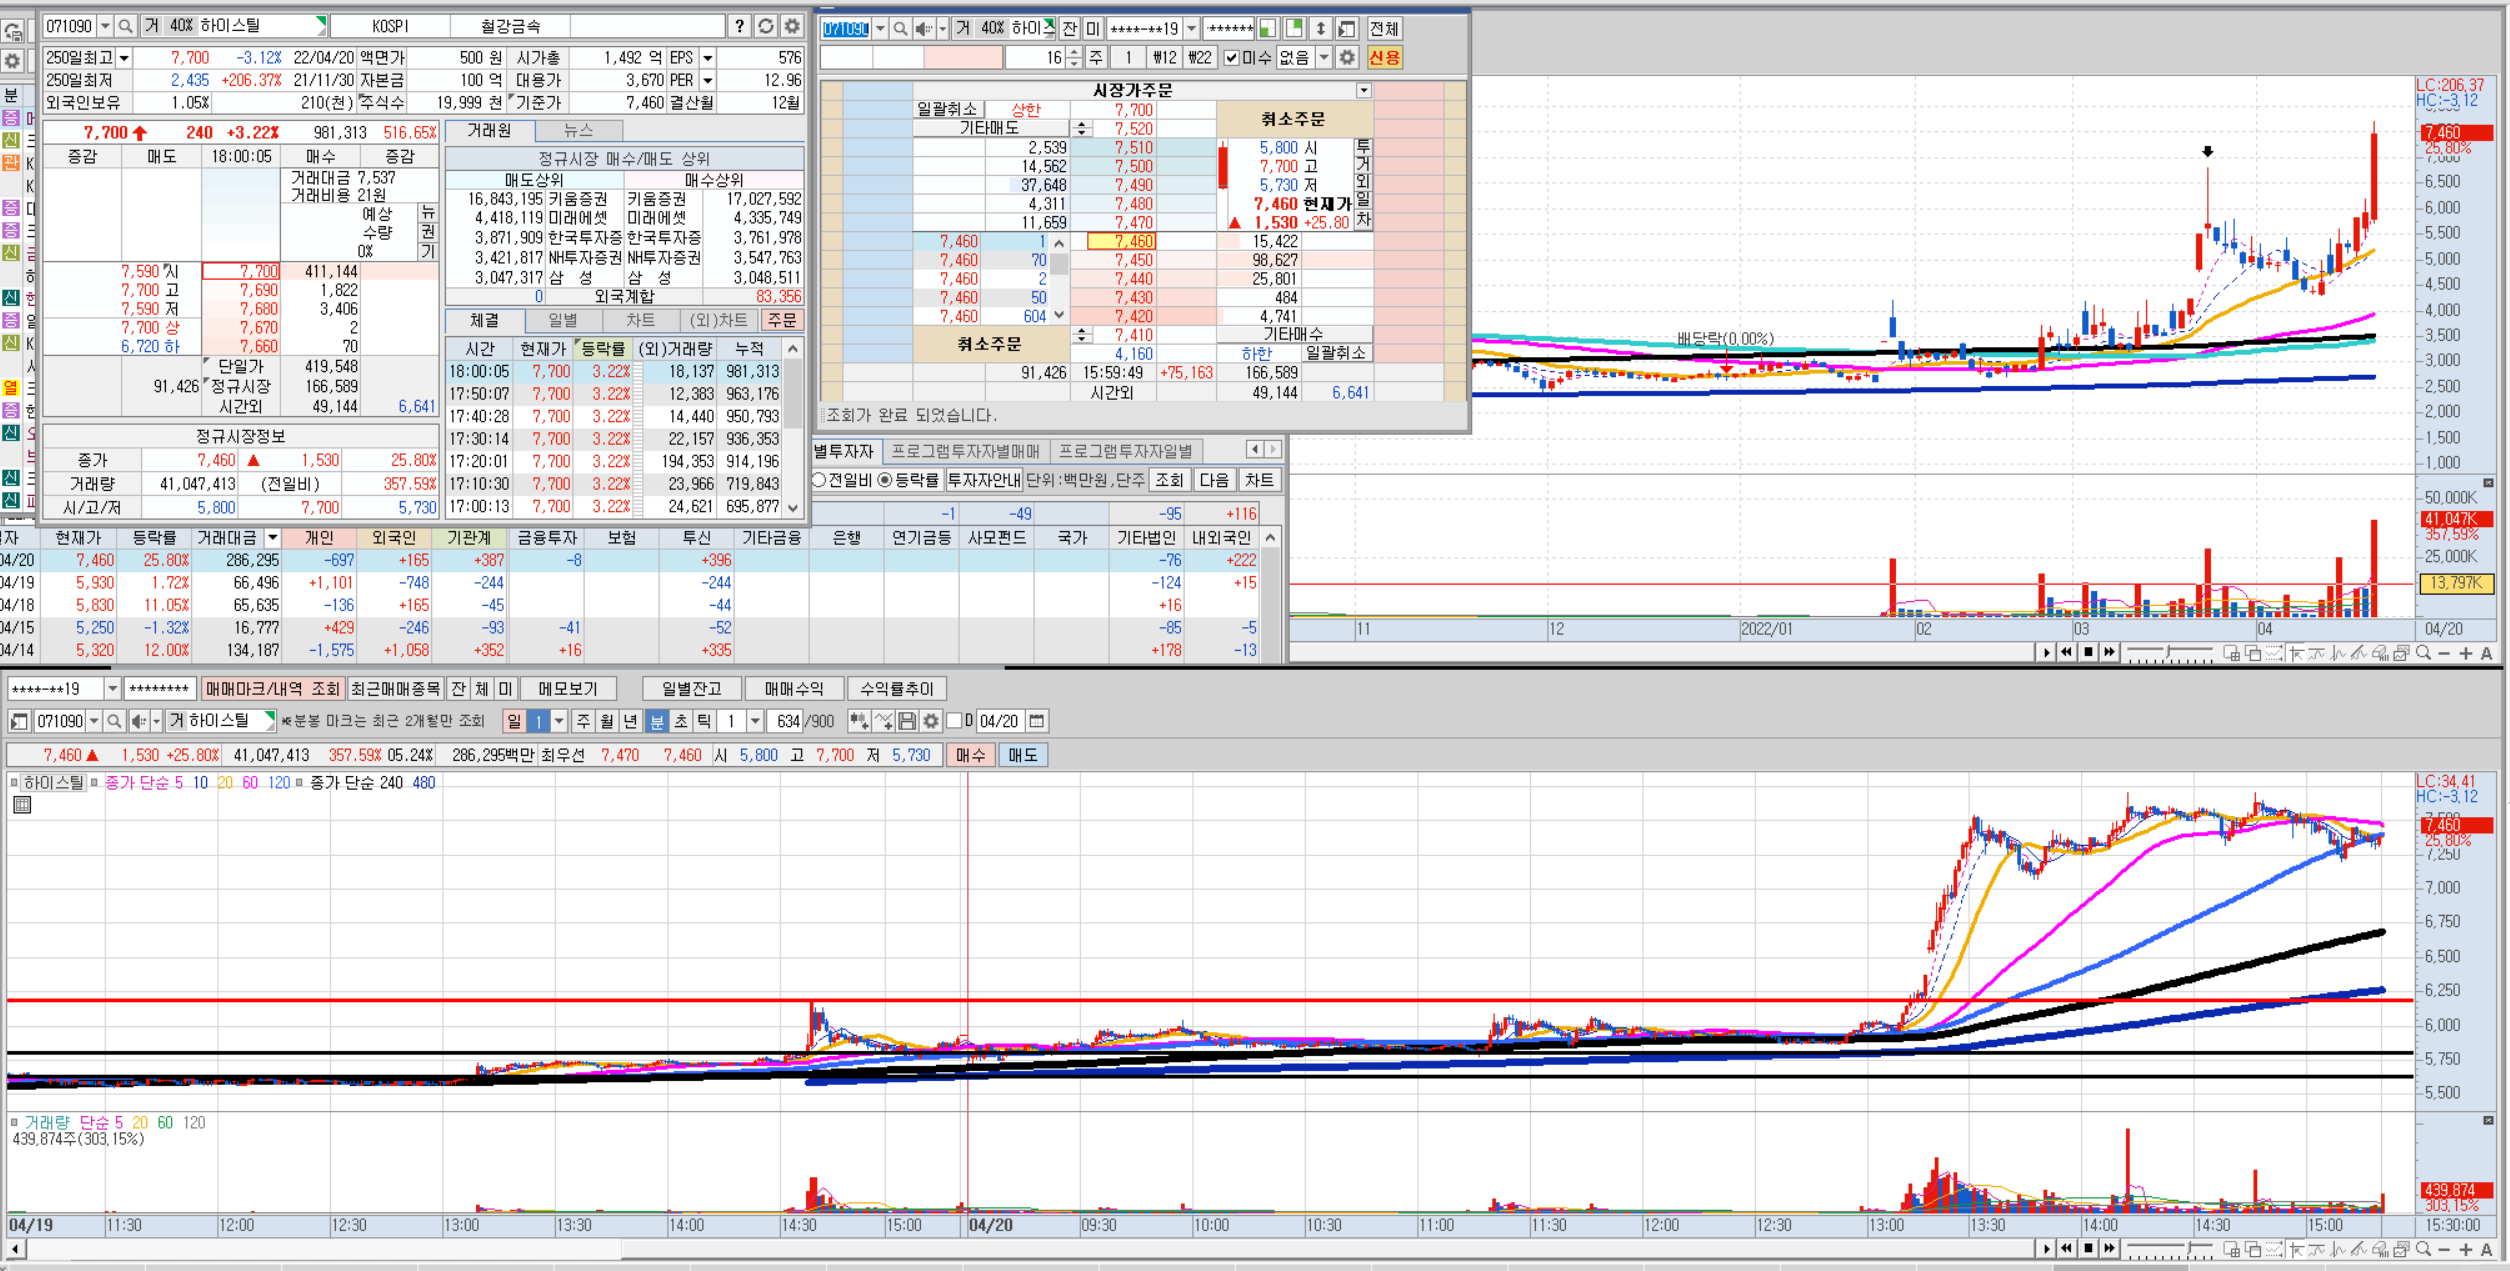The width and height of the screenshot is (2510, 1271).
Task: Click the speaker icon in the order window header
Action: pyautogui.click(x=922, y=29)
